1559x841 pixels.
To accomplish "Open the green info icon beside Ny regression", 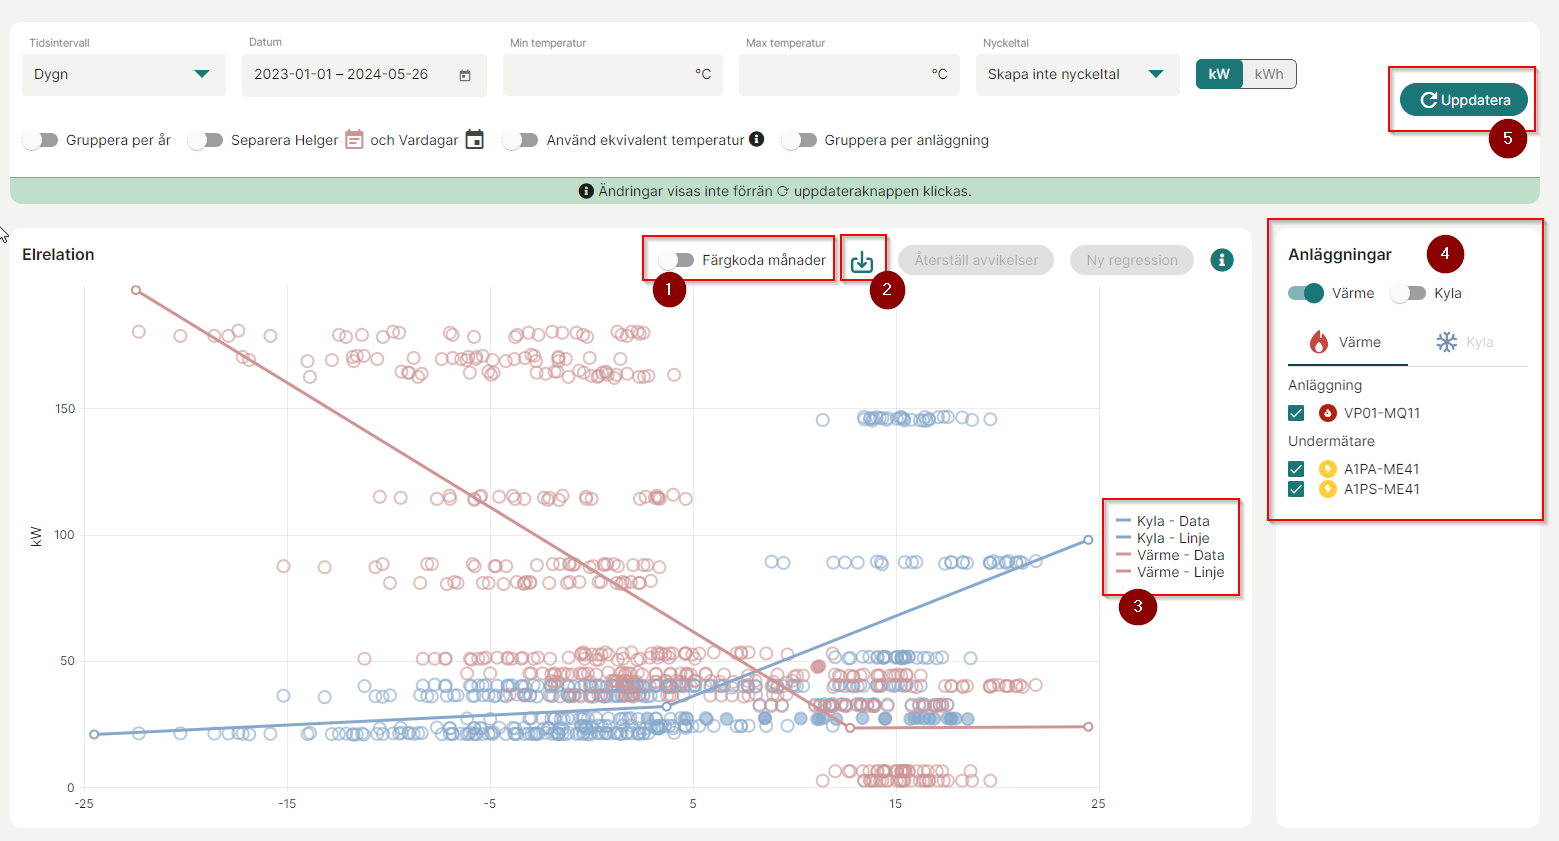I will coord(1222,260).
